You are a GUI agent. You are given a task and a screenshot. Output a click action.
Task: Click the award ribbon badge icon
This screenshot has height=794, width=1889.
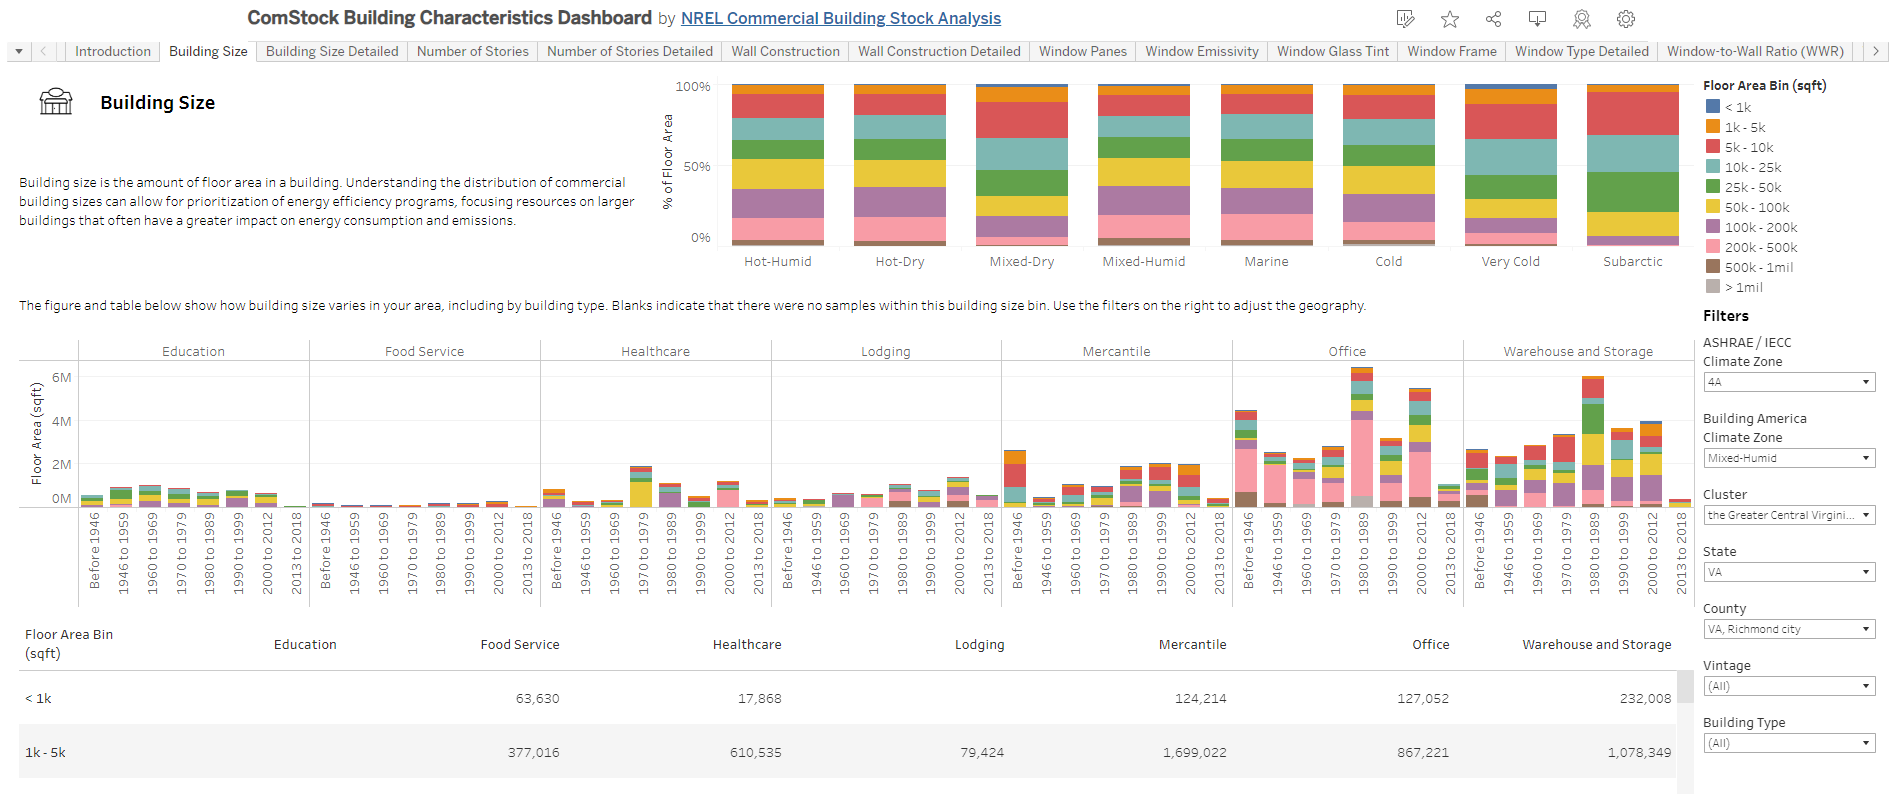1581,19
